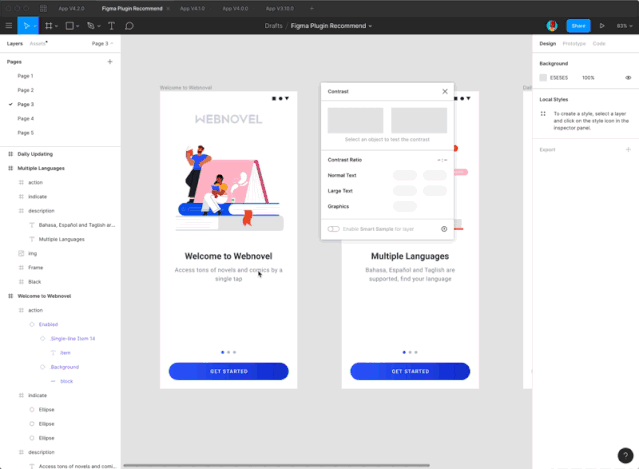Switch to the Prototype tab
This screenshot has width=639, height=469.
pos(574,44)
